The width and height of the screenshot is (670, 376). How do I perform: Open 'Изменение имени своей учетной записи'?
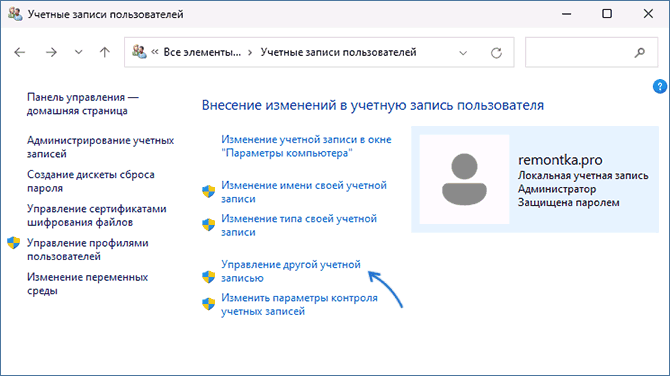304,192
